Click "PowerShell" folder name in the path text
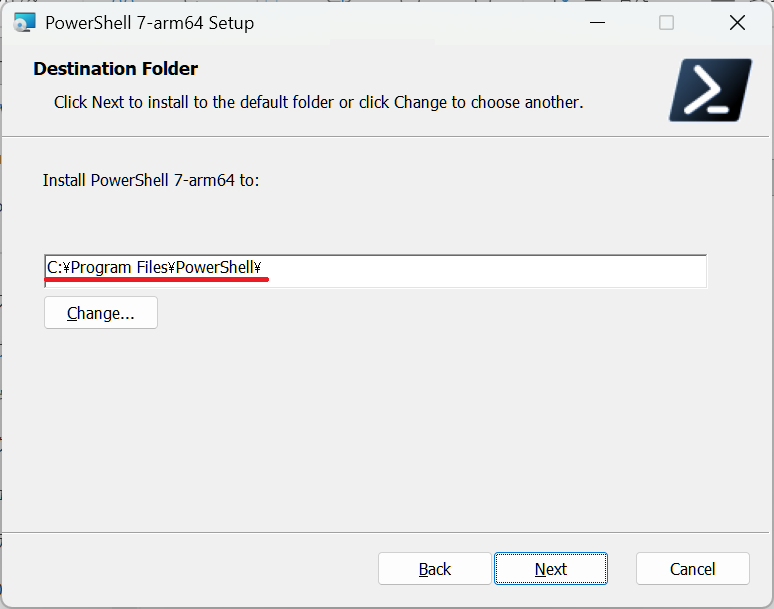Viewport: 774px width, 609px height. coord(213,267)
